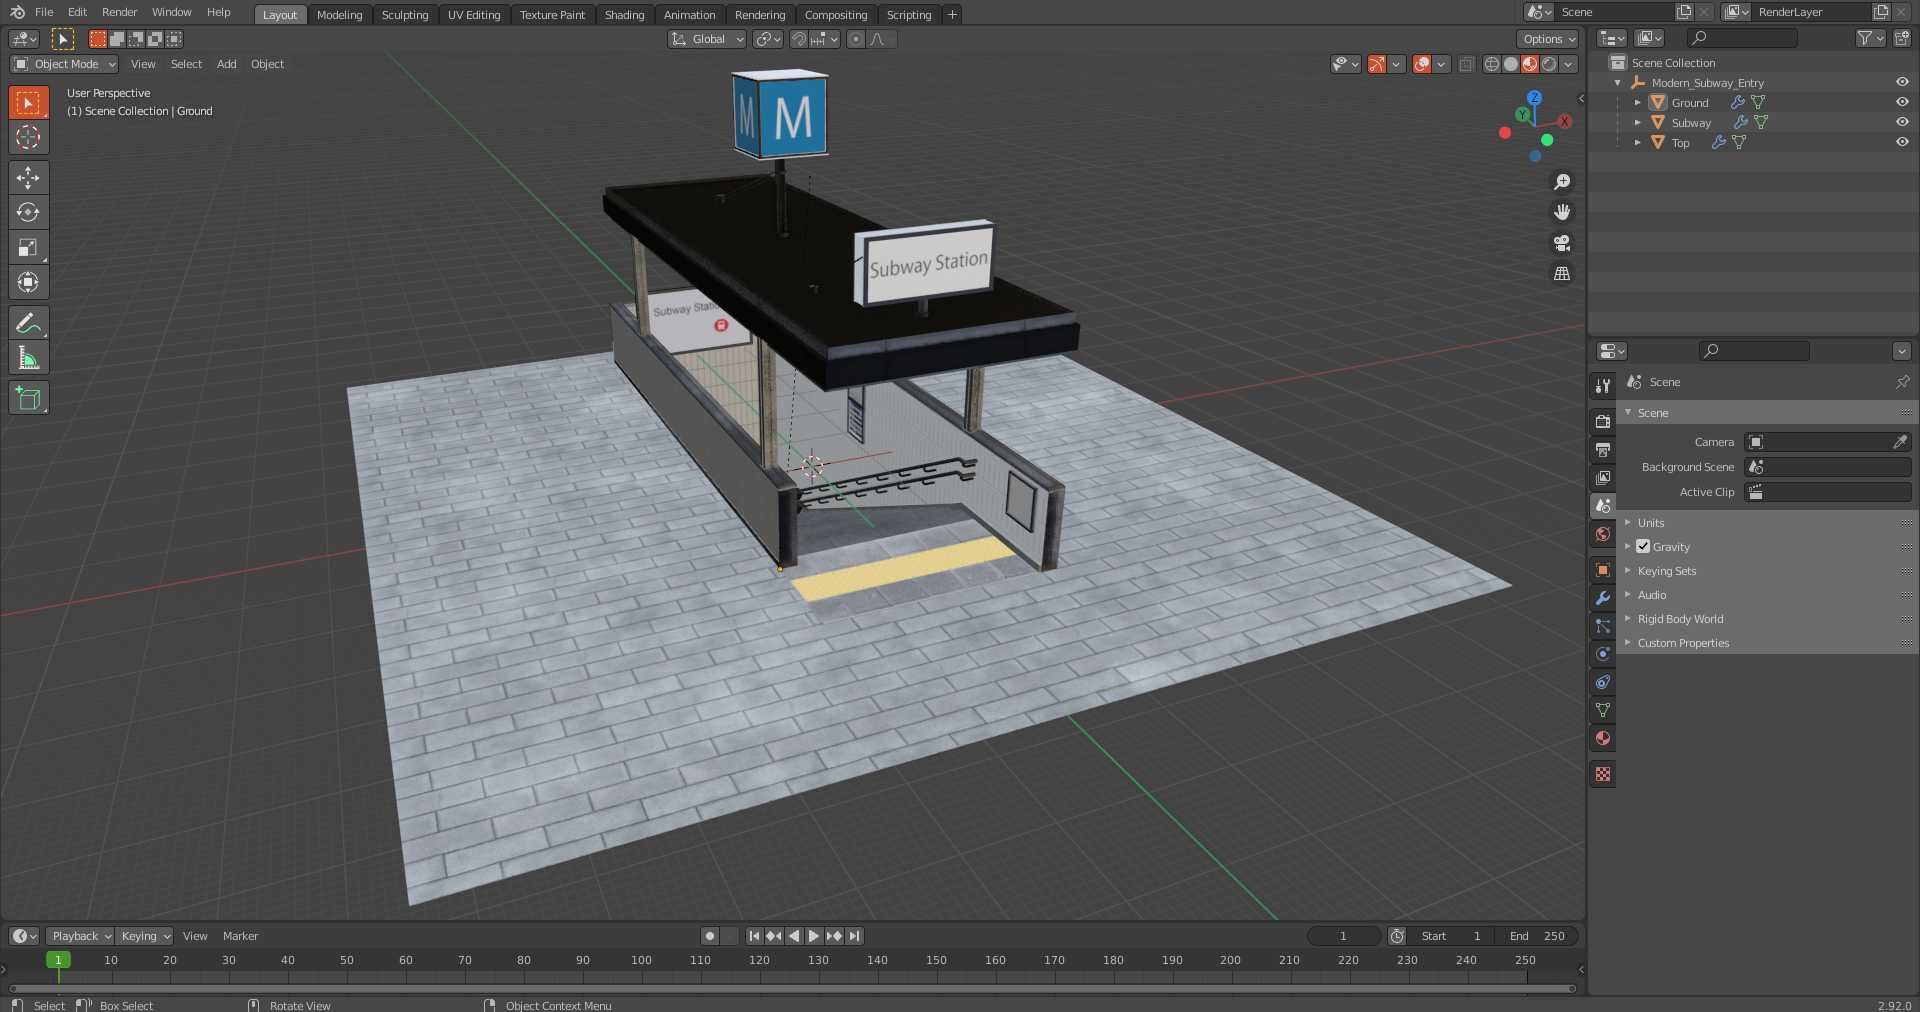Image resolution: width=1920 pixels, height=1012 pixels.
Task: Activate the Transform tool
Action: tap(28, 282)
